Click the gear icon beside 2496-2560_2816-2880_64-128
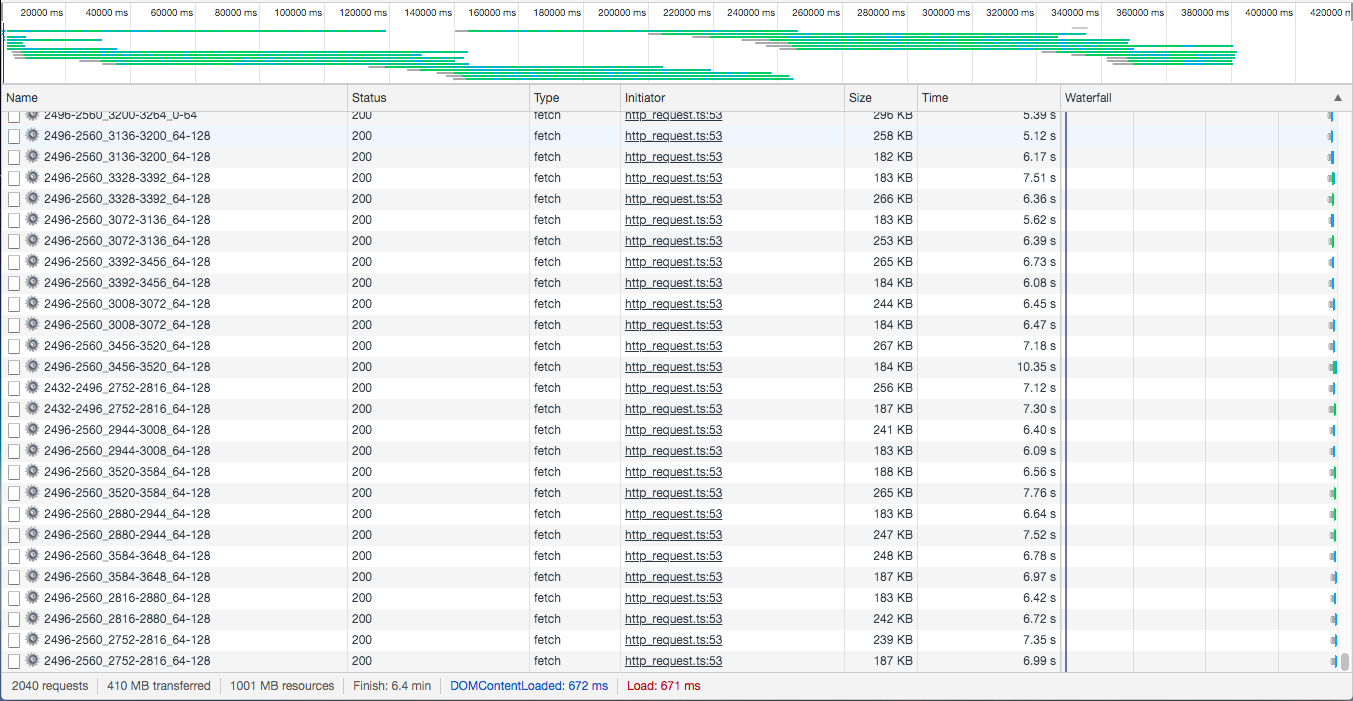 point(32,597)
